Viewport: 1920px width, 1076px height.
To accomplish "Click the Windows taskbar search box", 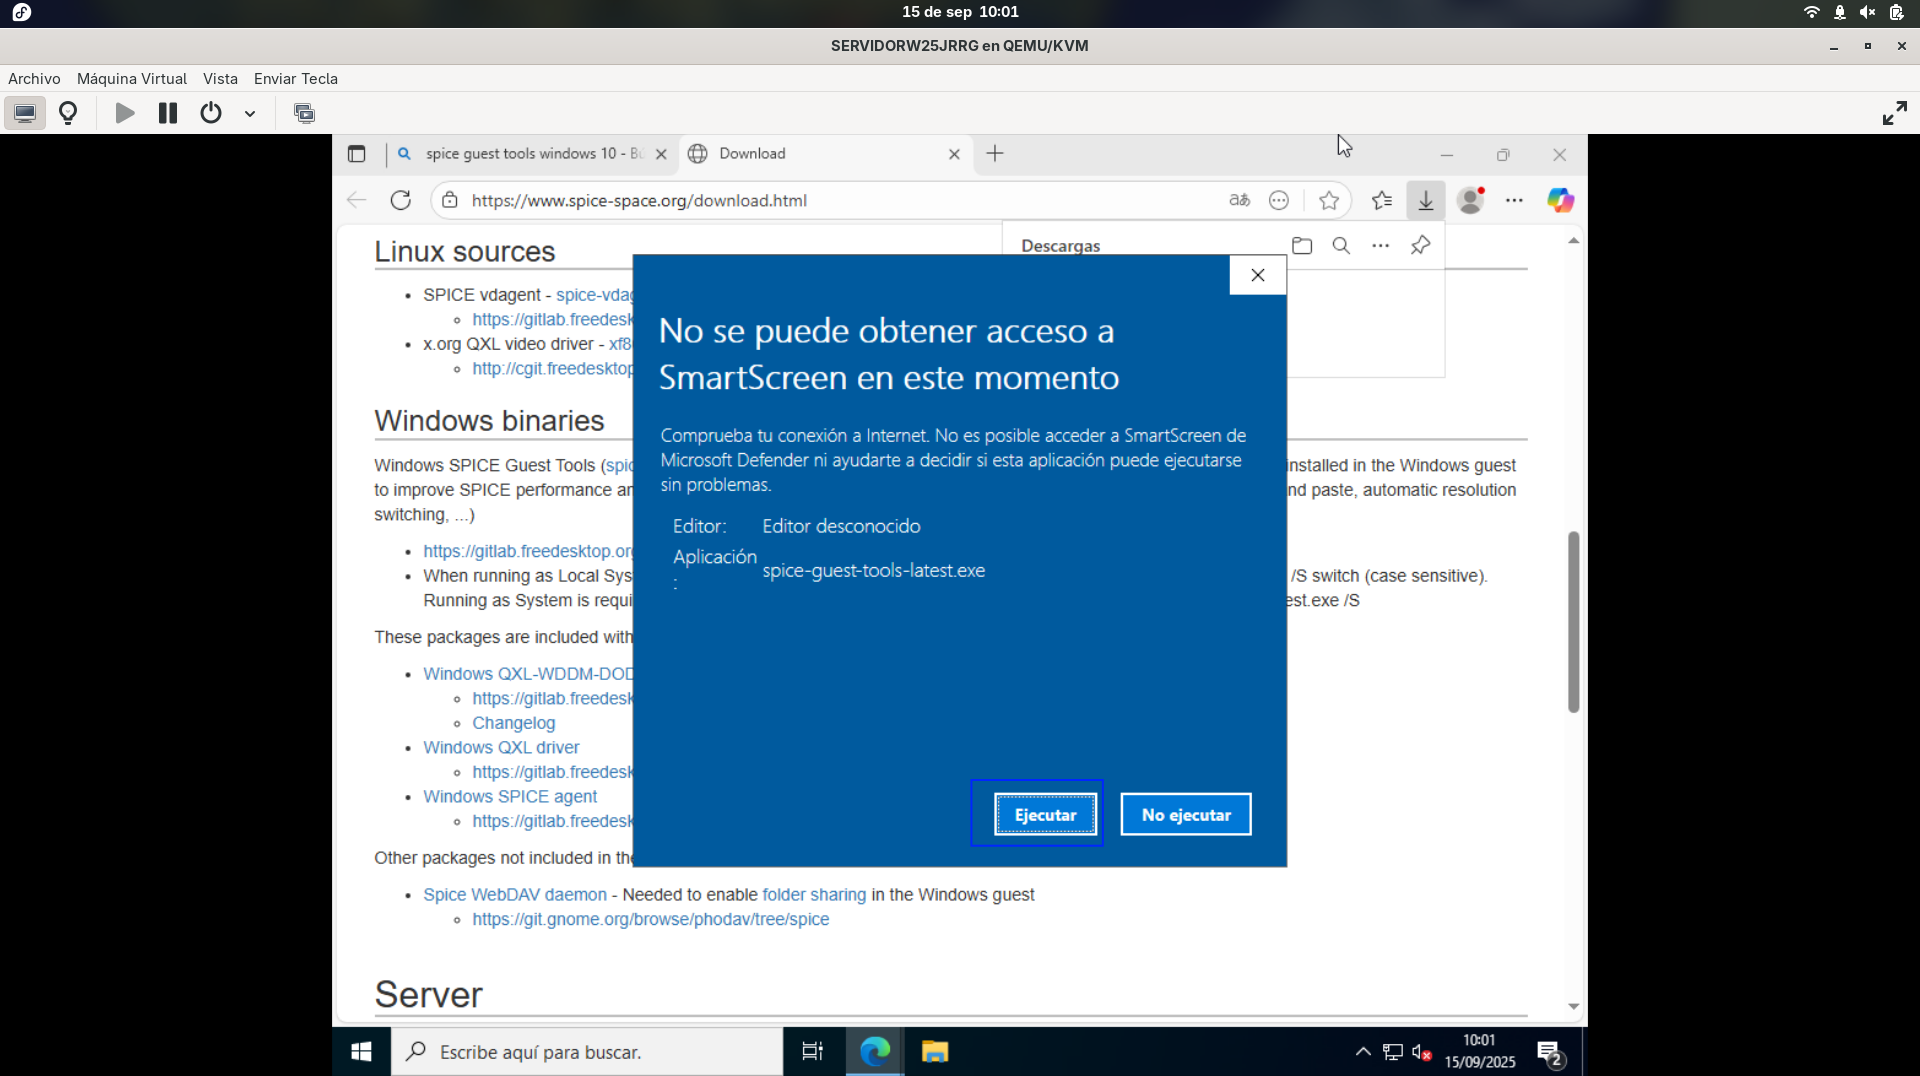I will pyautogui.click(x=587, y=1052).
